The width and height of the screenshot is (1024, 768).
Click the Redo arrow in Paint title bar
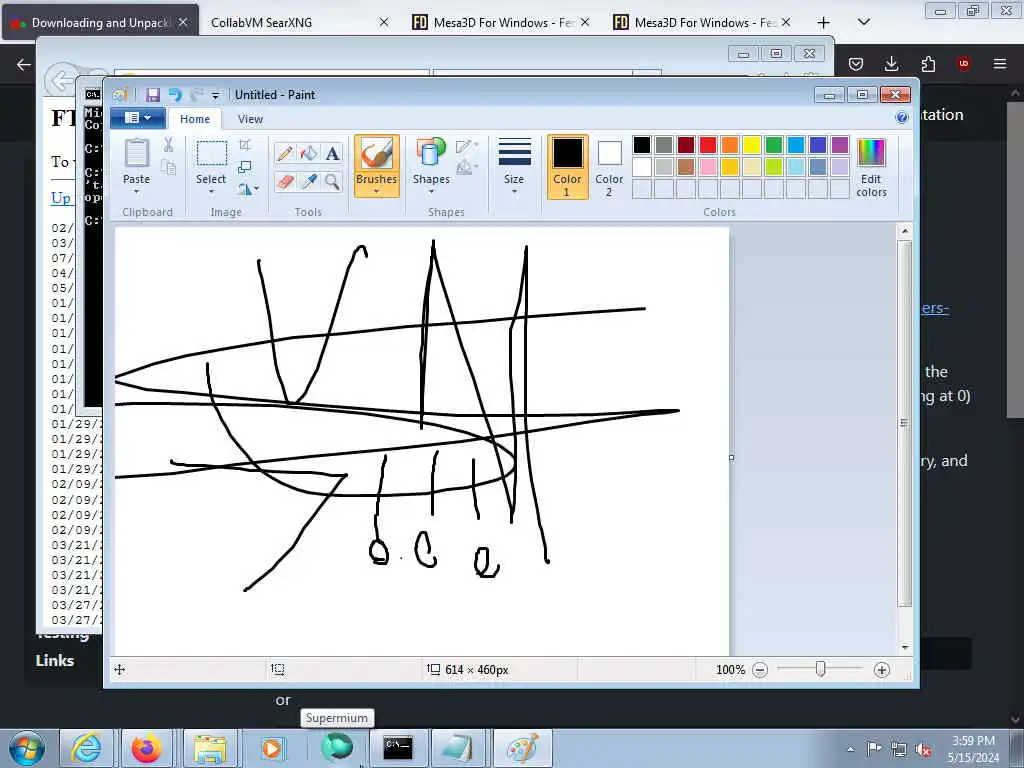click(196, 95)
